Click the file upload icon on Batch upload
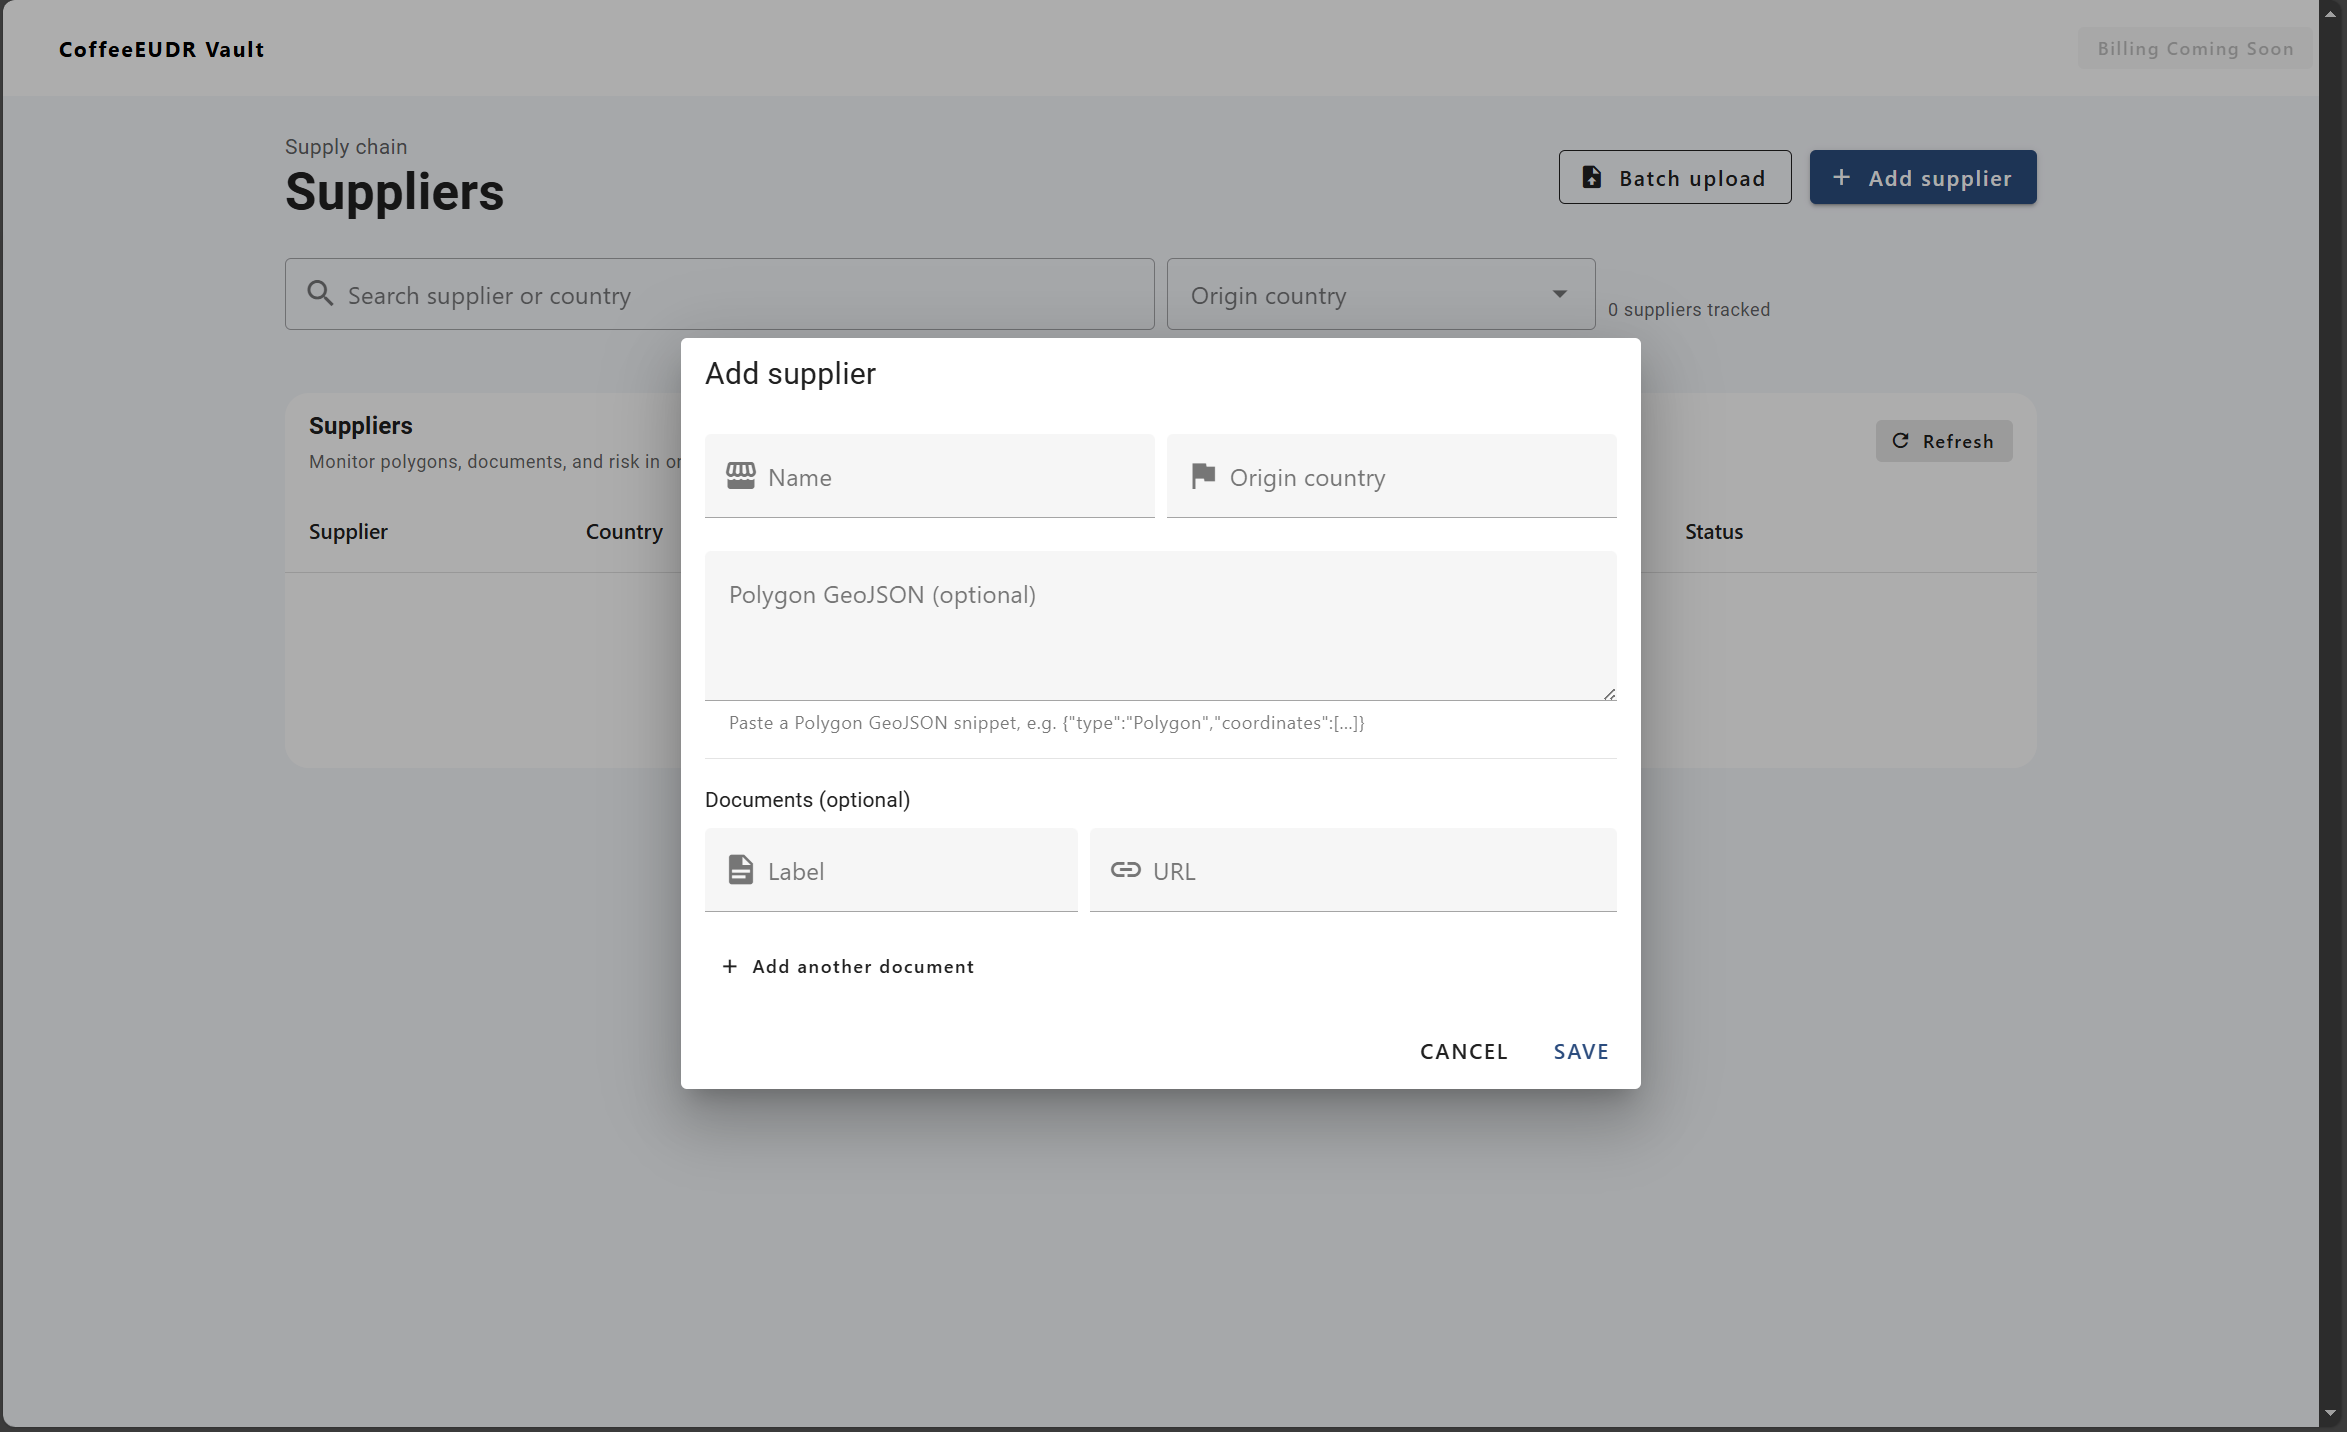 pos(1591,178)
